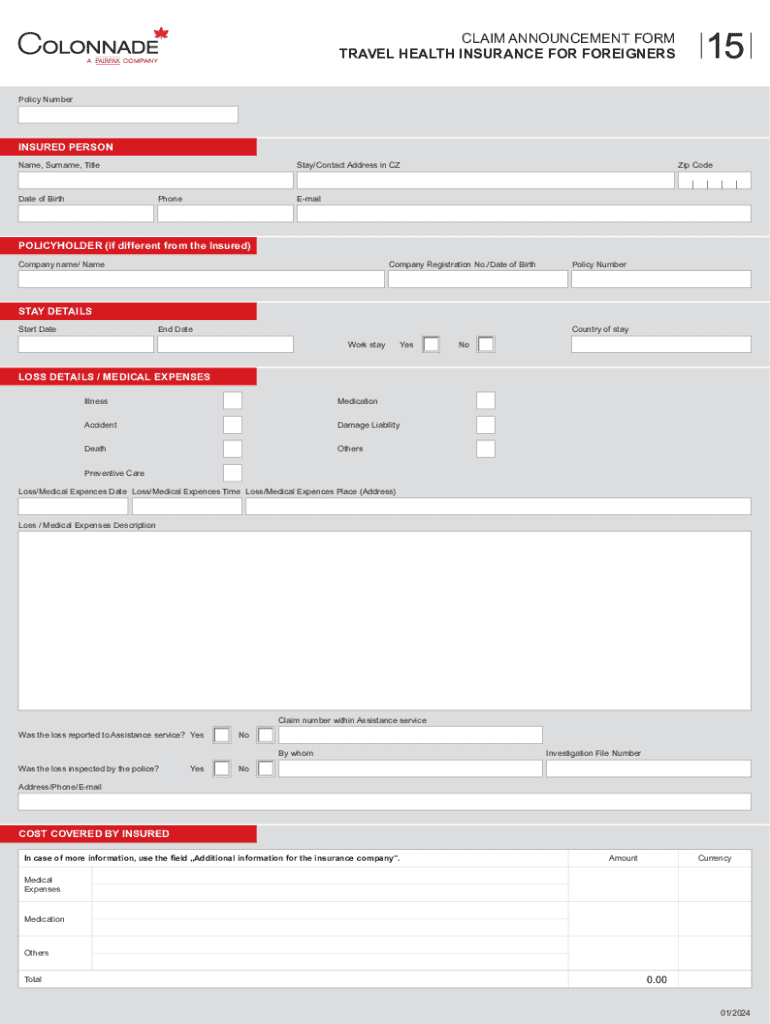Select the Death checkbox
The image size is (770, 1024).
coord(232,449)
